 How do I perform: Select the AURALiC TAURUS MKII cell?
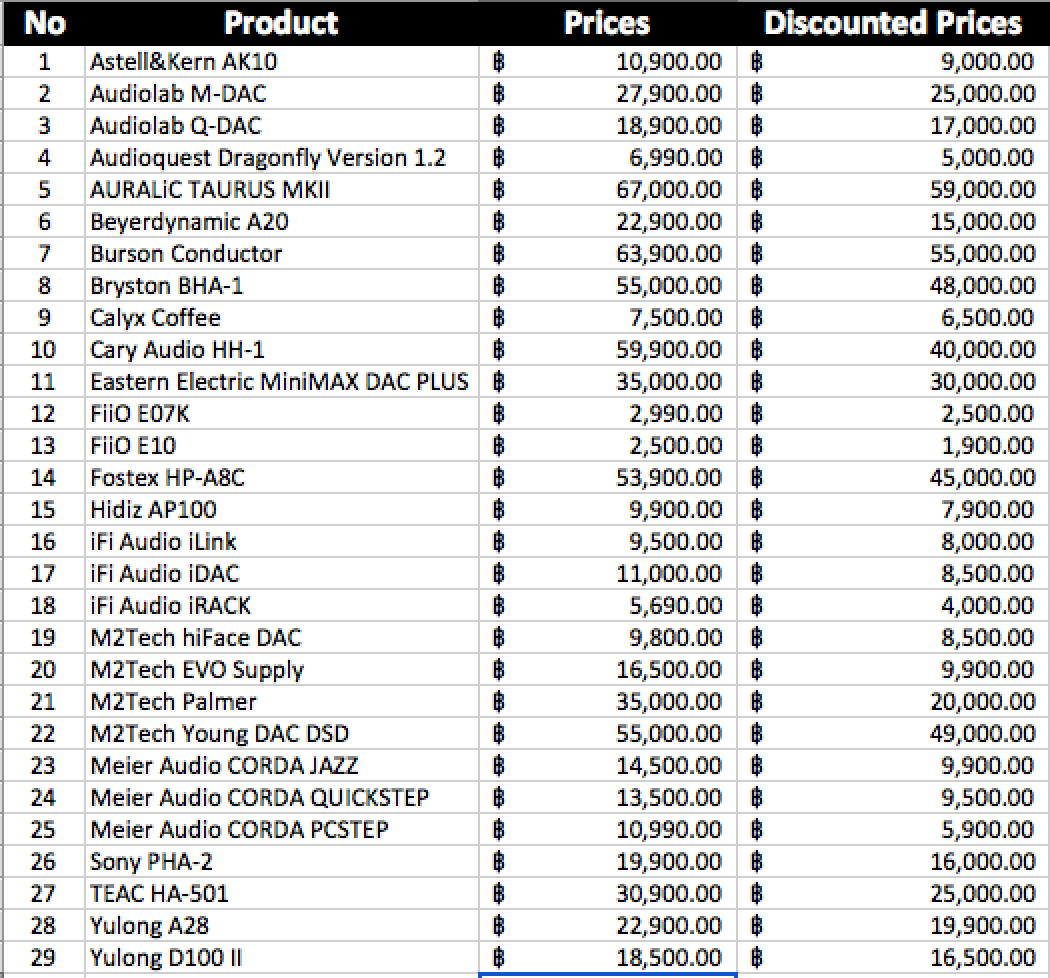tap(209, 190)
